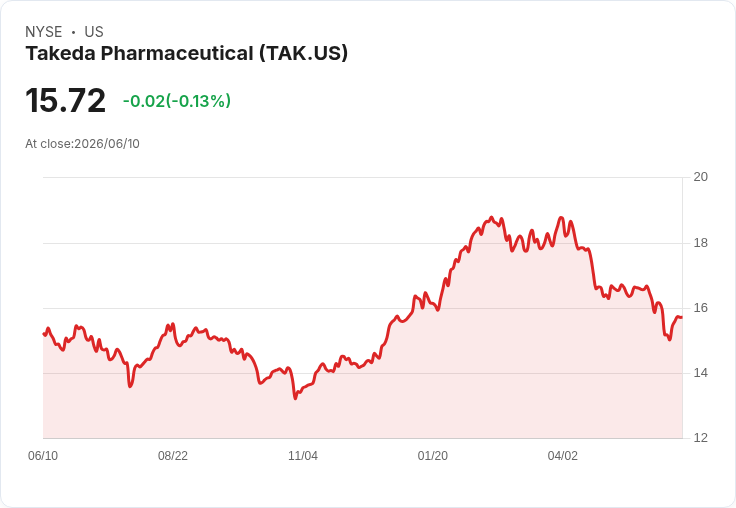Click the NYSE exchange label
Screen dimensions: 736x508
tap(44, 32)
